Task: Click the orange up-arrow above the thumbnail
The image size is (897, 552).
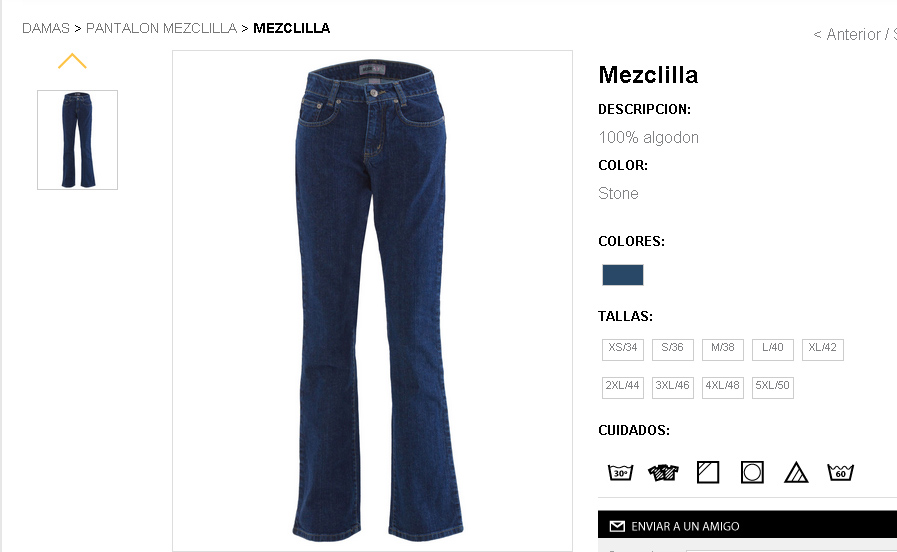Action: point(72,61)
